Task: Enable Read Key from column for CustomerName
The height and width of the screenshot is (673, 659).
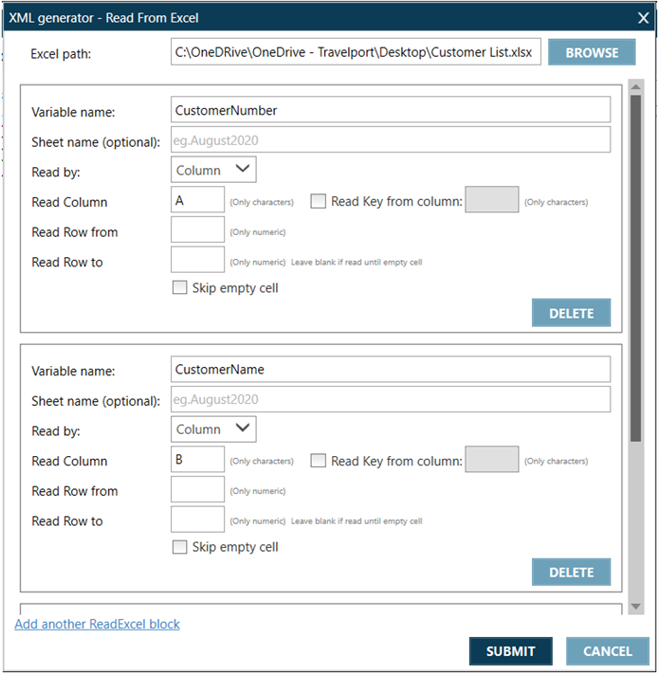Action: 318,460
